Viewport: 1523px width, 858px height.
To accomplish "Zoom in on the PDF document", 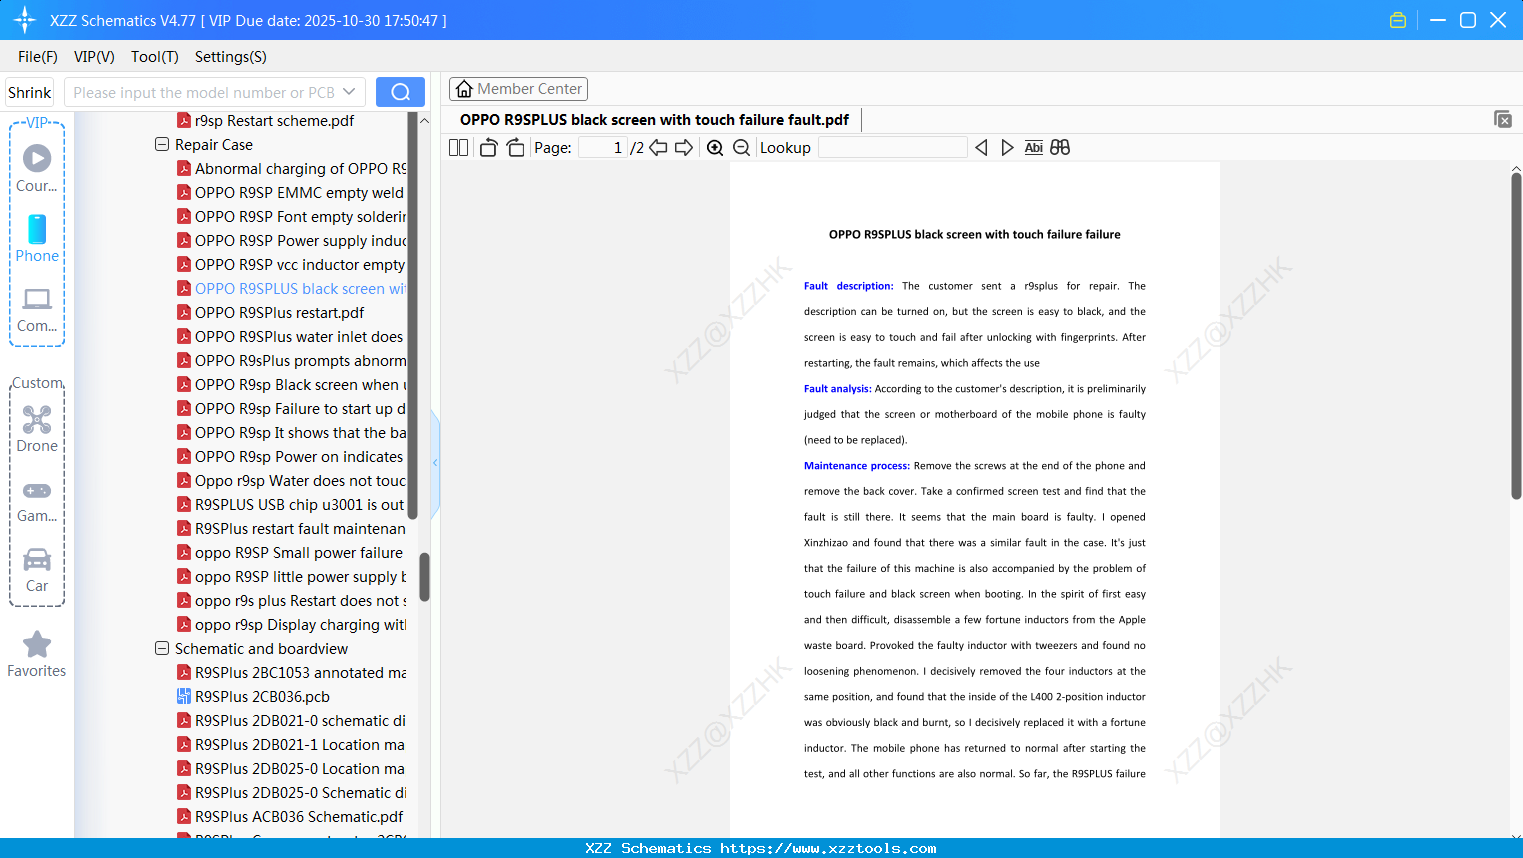I will pyautogui.click(x=715, y=148).
